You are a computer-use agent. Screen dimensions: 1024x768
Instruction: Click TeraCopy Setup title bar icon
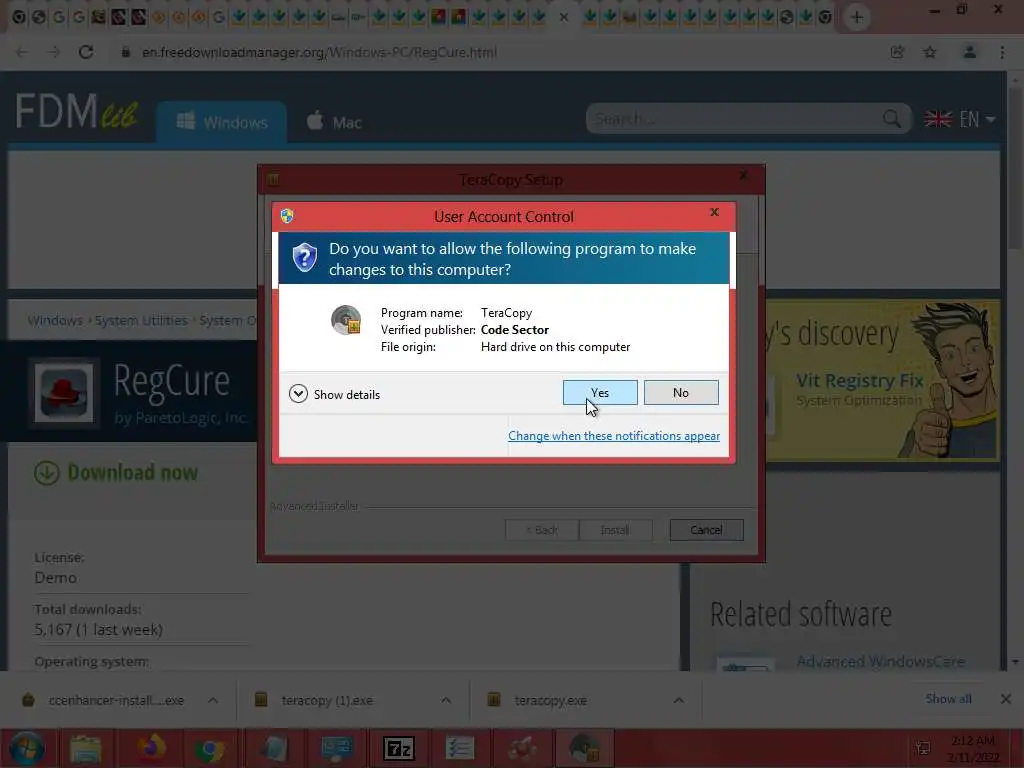pos(274,179)
